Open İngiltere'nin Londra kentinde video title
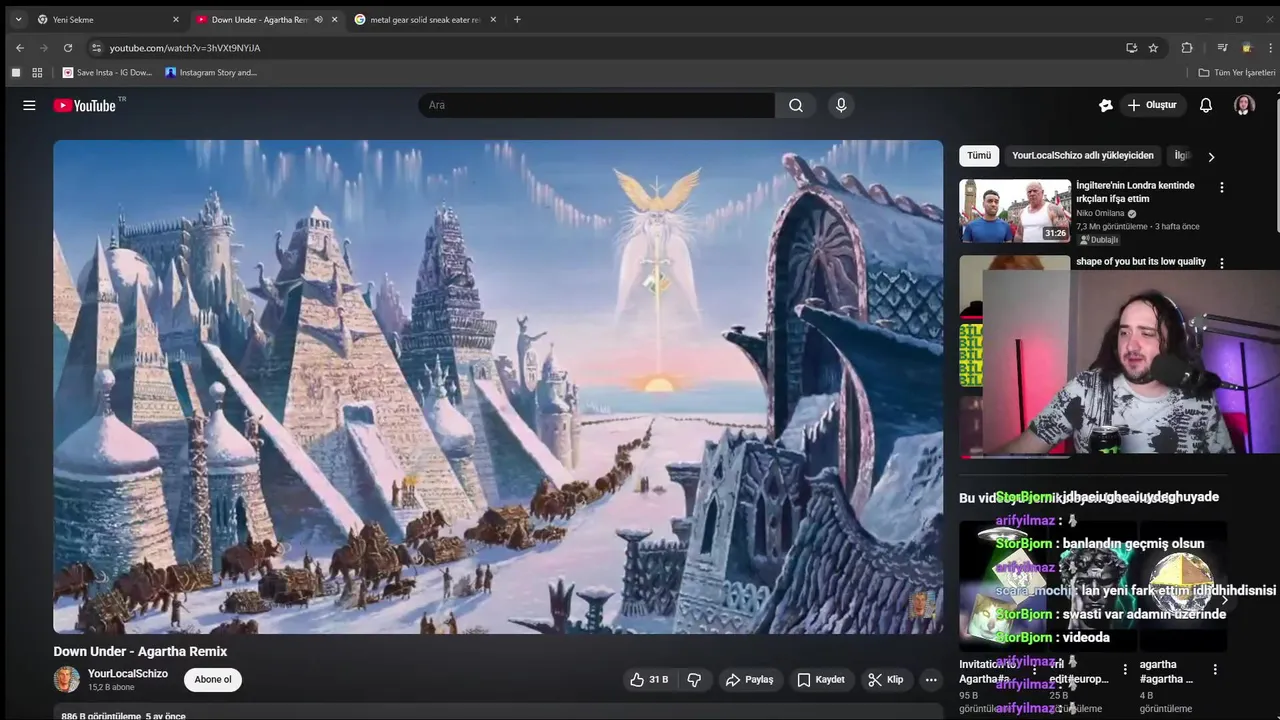Viewport: 1280px width, 720px height. tap(1135, 192)
